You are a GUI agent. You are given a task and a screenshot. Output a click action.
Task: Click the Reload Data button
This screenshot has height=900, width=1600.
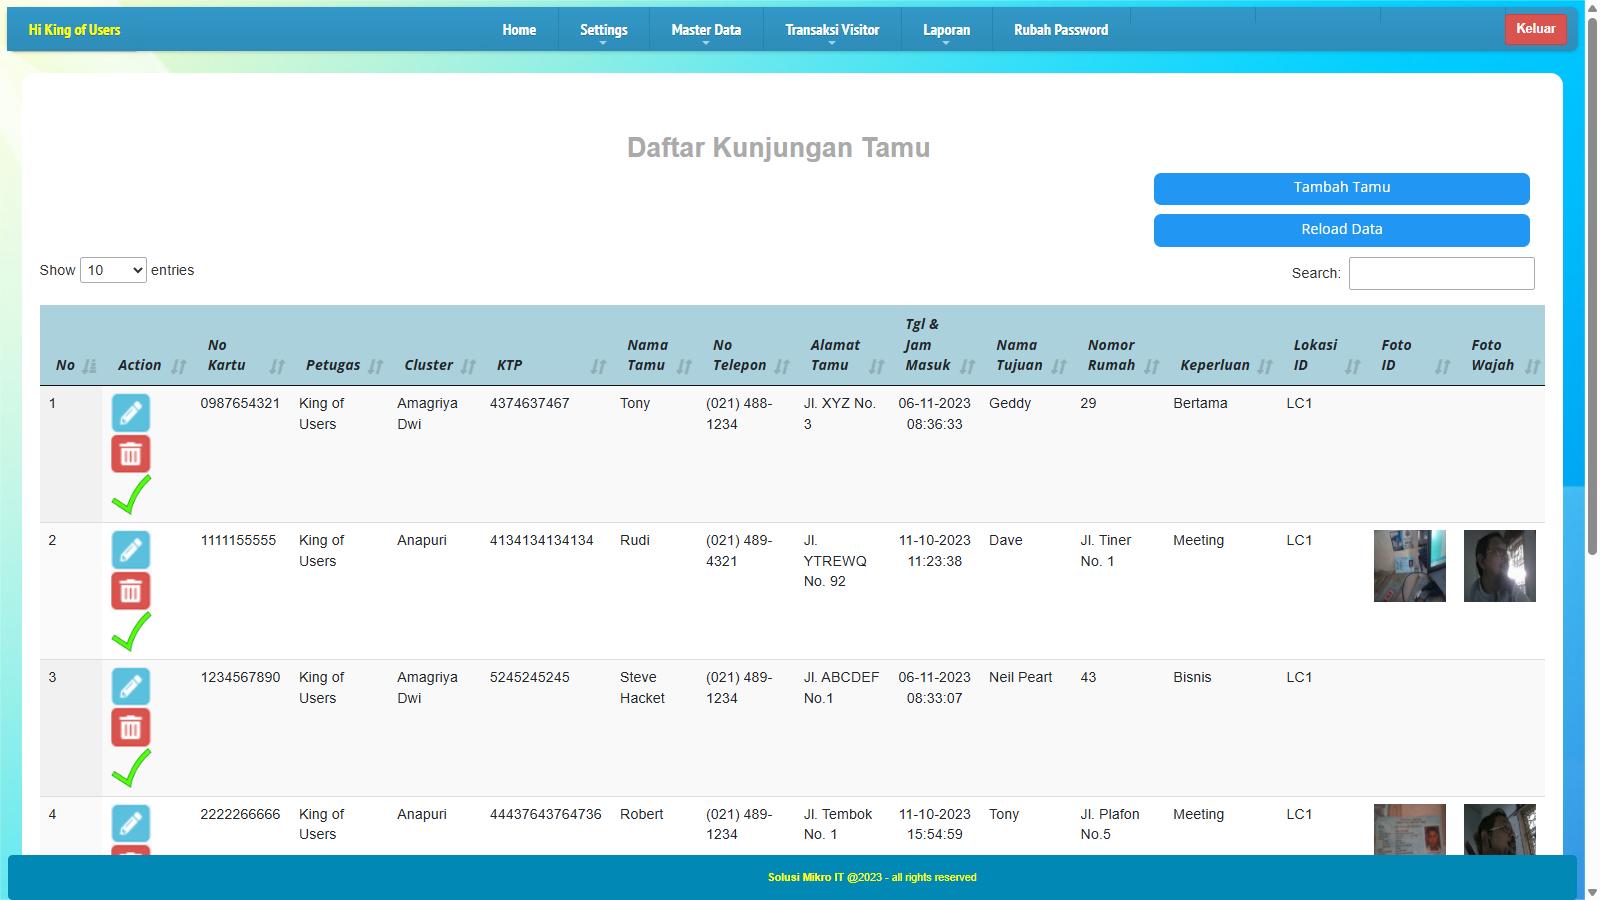pyautogui.click(x=1341, y=230)
